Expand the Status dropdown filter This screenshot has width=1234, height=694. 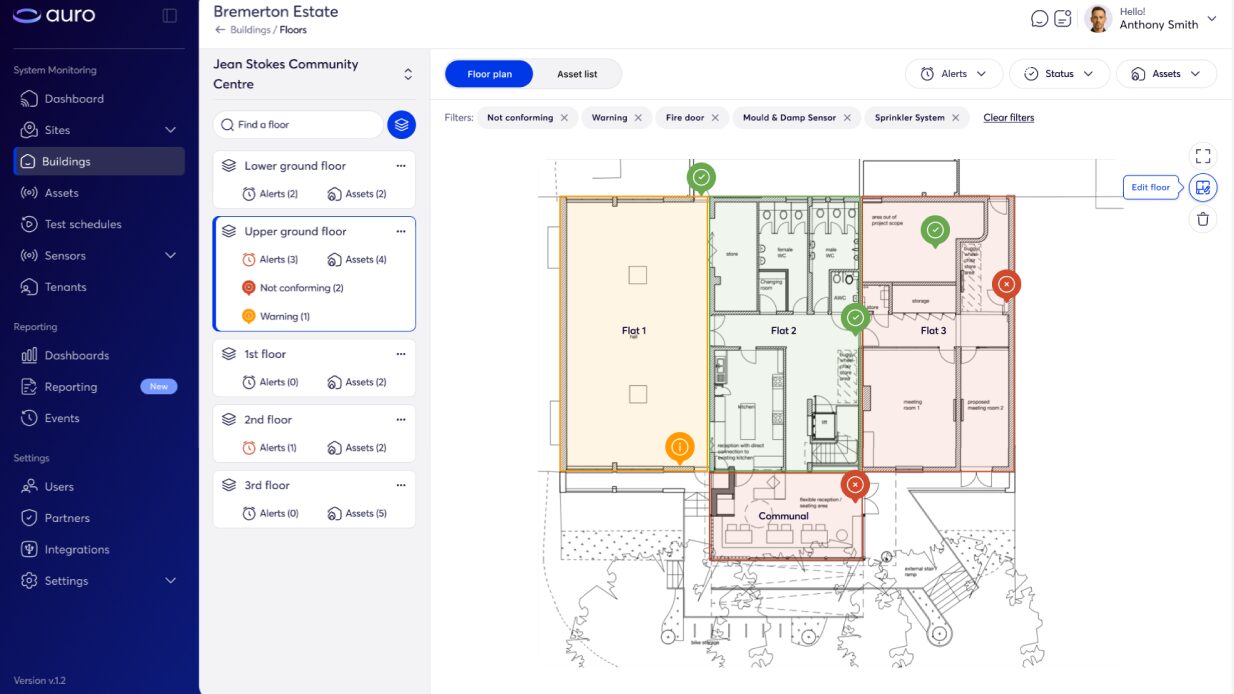[x=1059, y=73]
